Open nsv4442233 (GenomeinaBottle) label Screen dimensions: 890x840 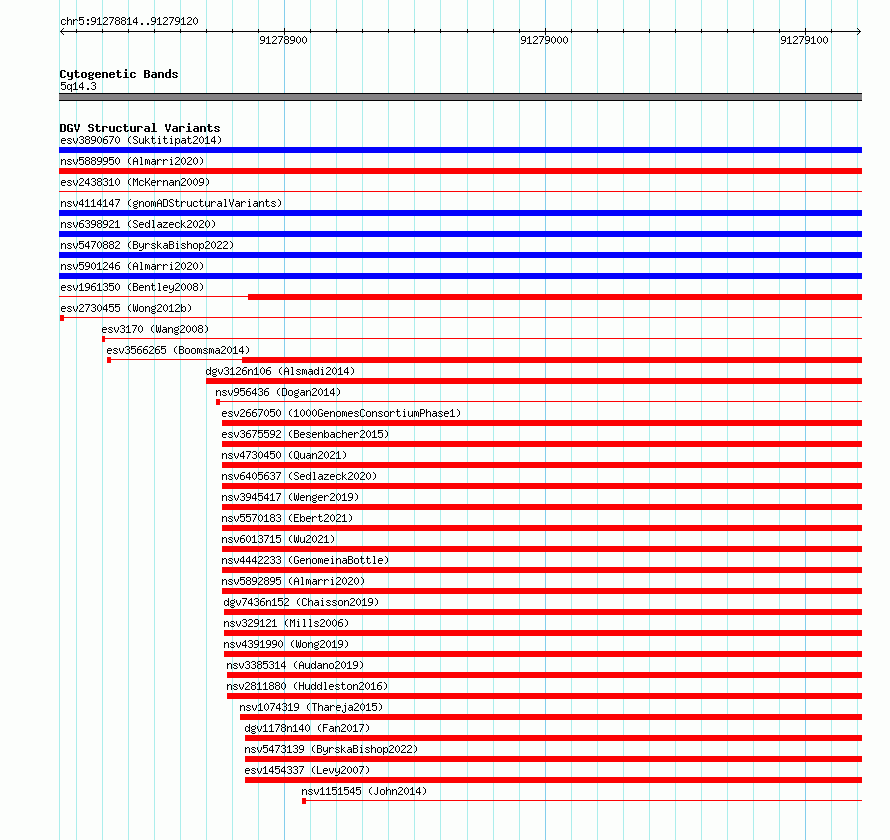(x=305, y=560)
